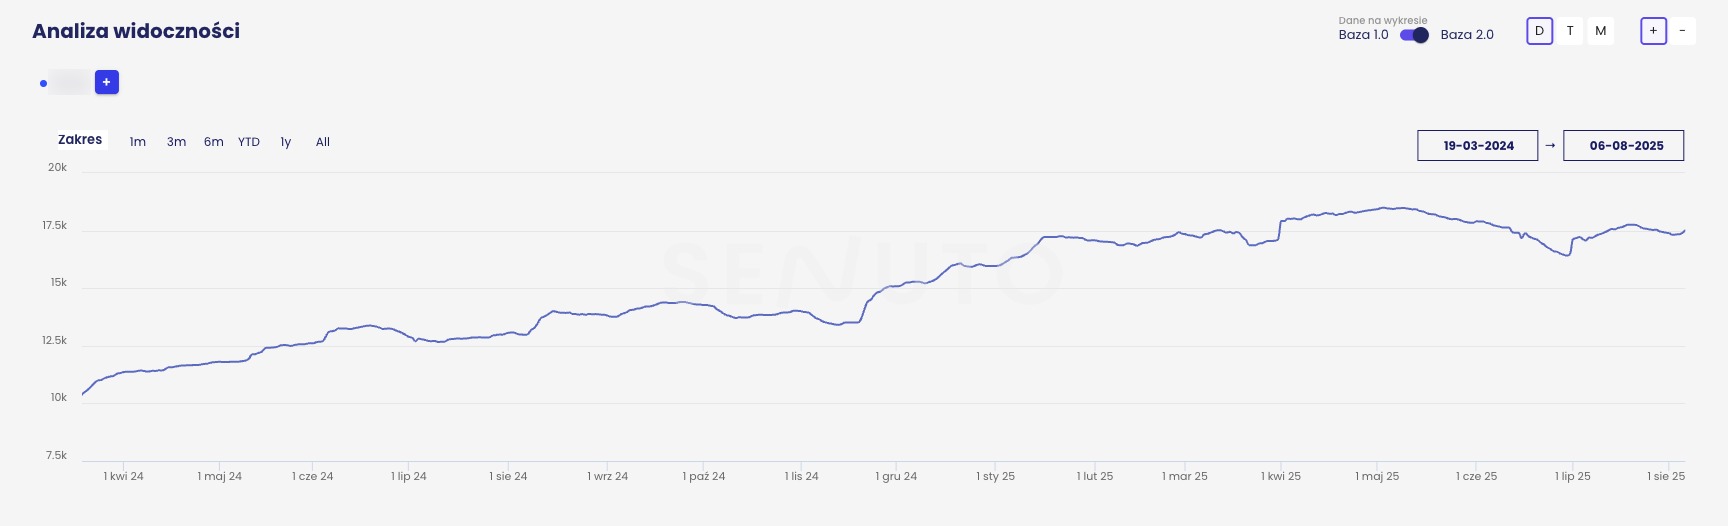Viewport: 1728px width, 526px height.
Task: Select the 3m range
Action: [176, 142]
